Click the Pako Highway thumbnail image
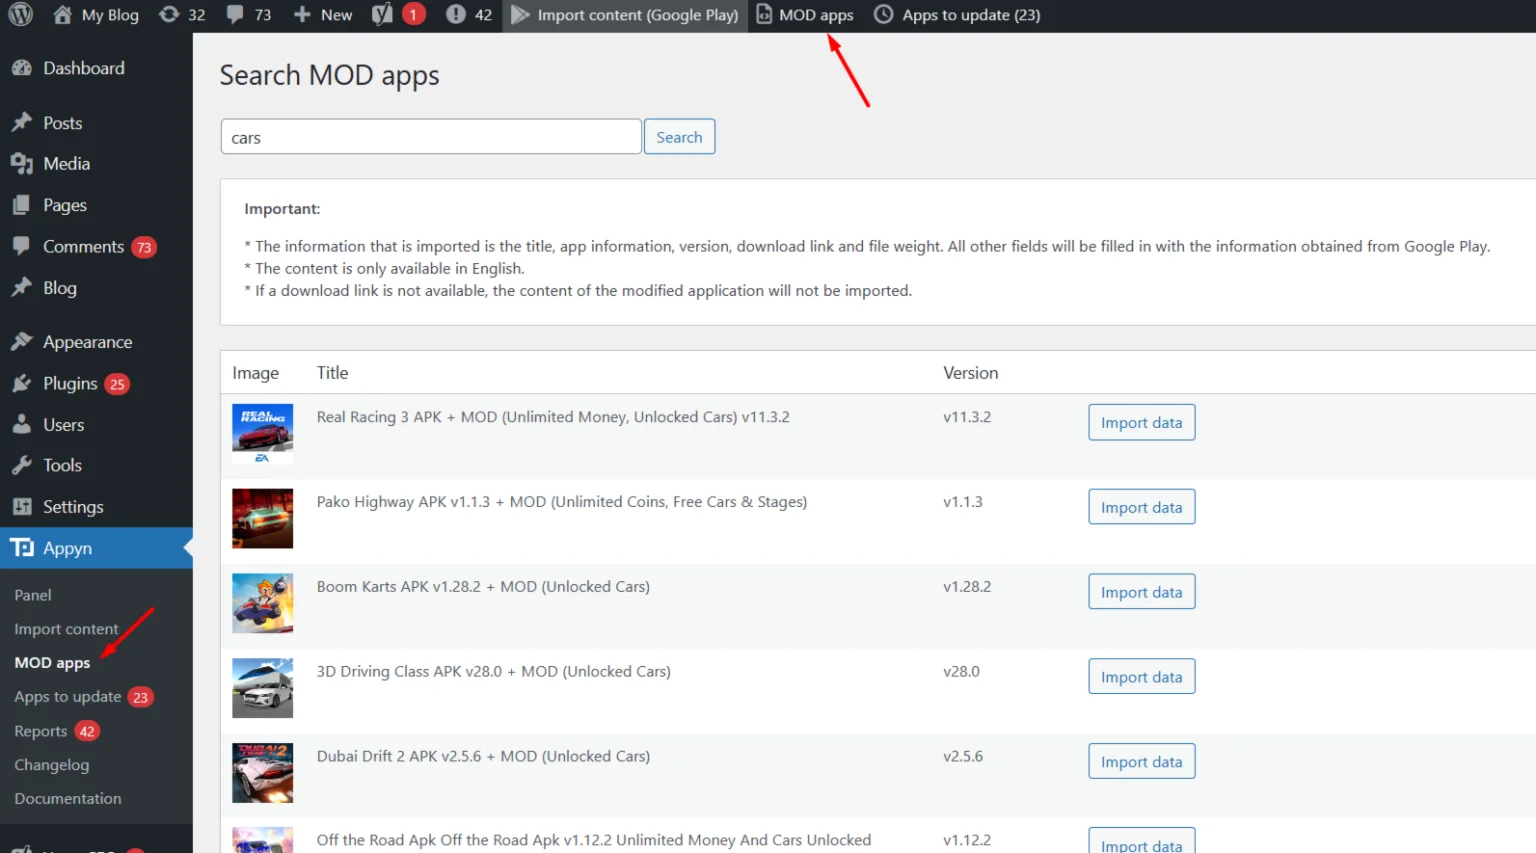Image resolution: width=1536 pixels, height=853 pixels. pos(262,518)
